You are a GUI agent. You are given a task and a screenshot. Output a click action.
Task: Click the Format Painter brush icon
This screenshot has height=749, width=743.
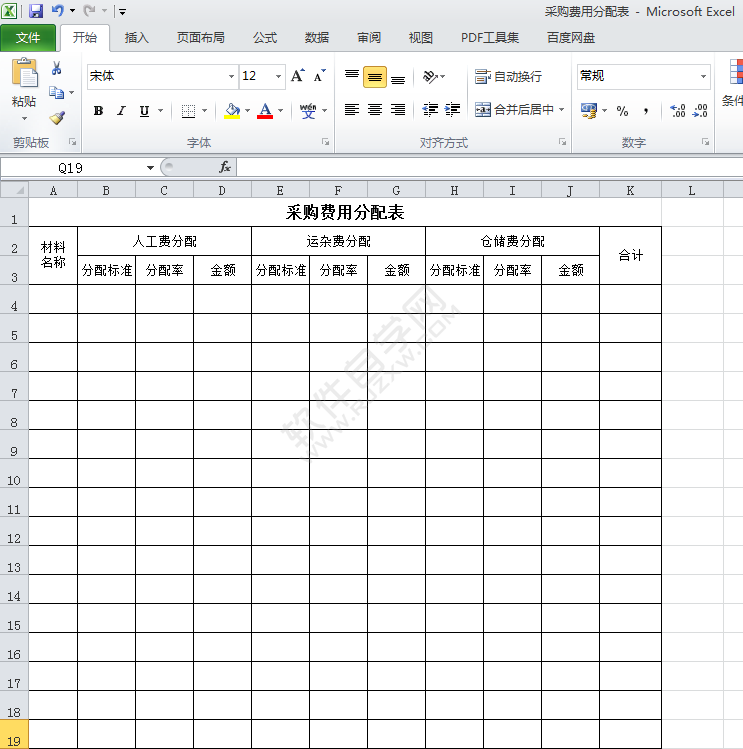(57, 118)
